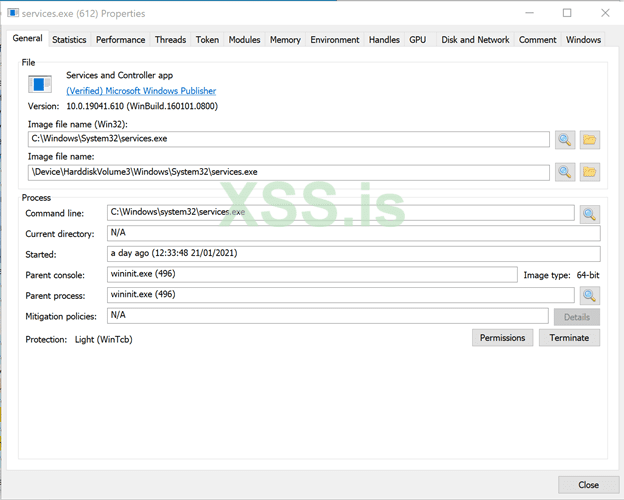View the Modules tab
The width and height of the screenshot is (624, 500).
[x=244, y=40]
